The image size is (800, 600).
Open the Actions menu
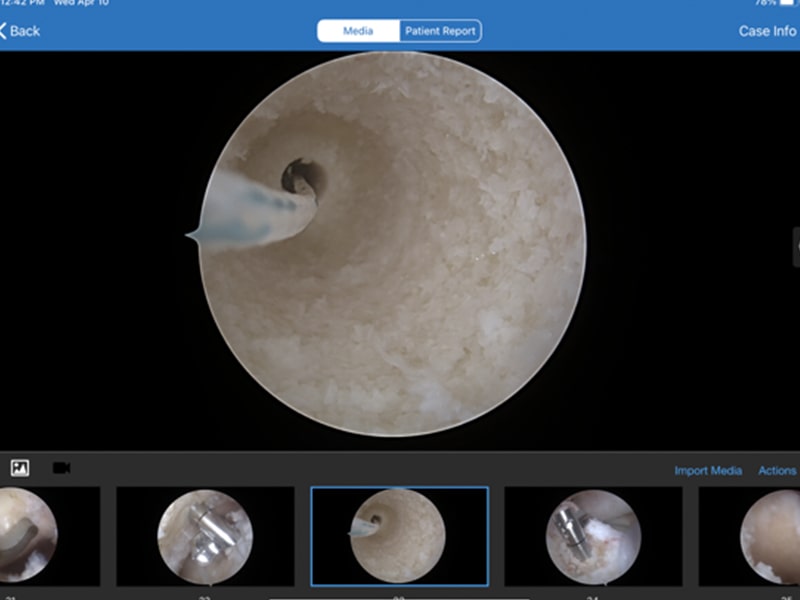777,470
